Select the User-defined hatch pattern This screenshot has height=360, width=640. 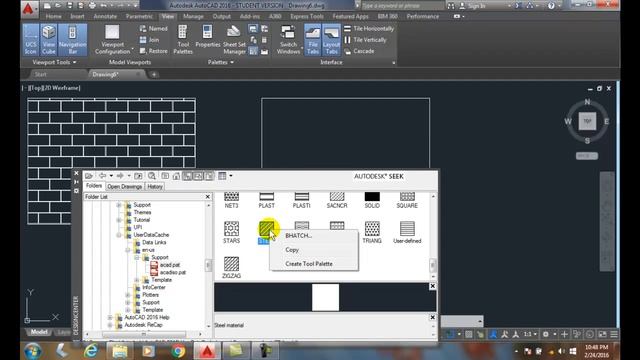pyautogui.click(x=407, y=232)
